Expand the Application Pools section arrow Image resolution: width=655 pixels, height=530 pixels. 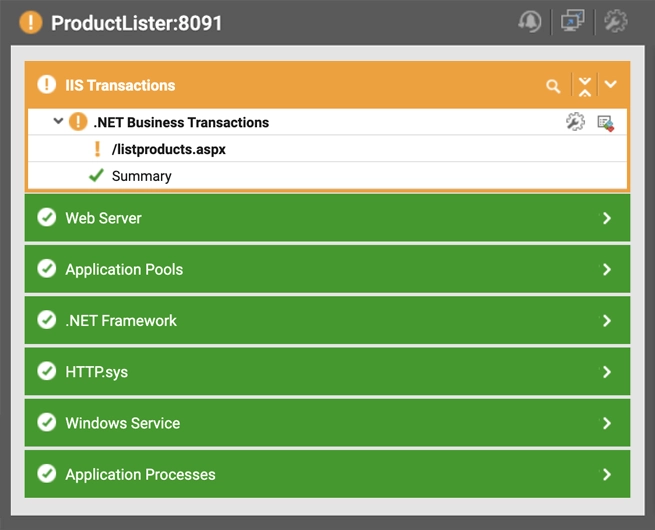pos(607,269)
